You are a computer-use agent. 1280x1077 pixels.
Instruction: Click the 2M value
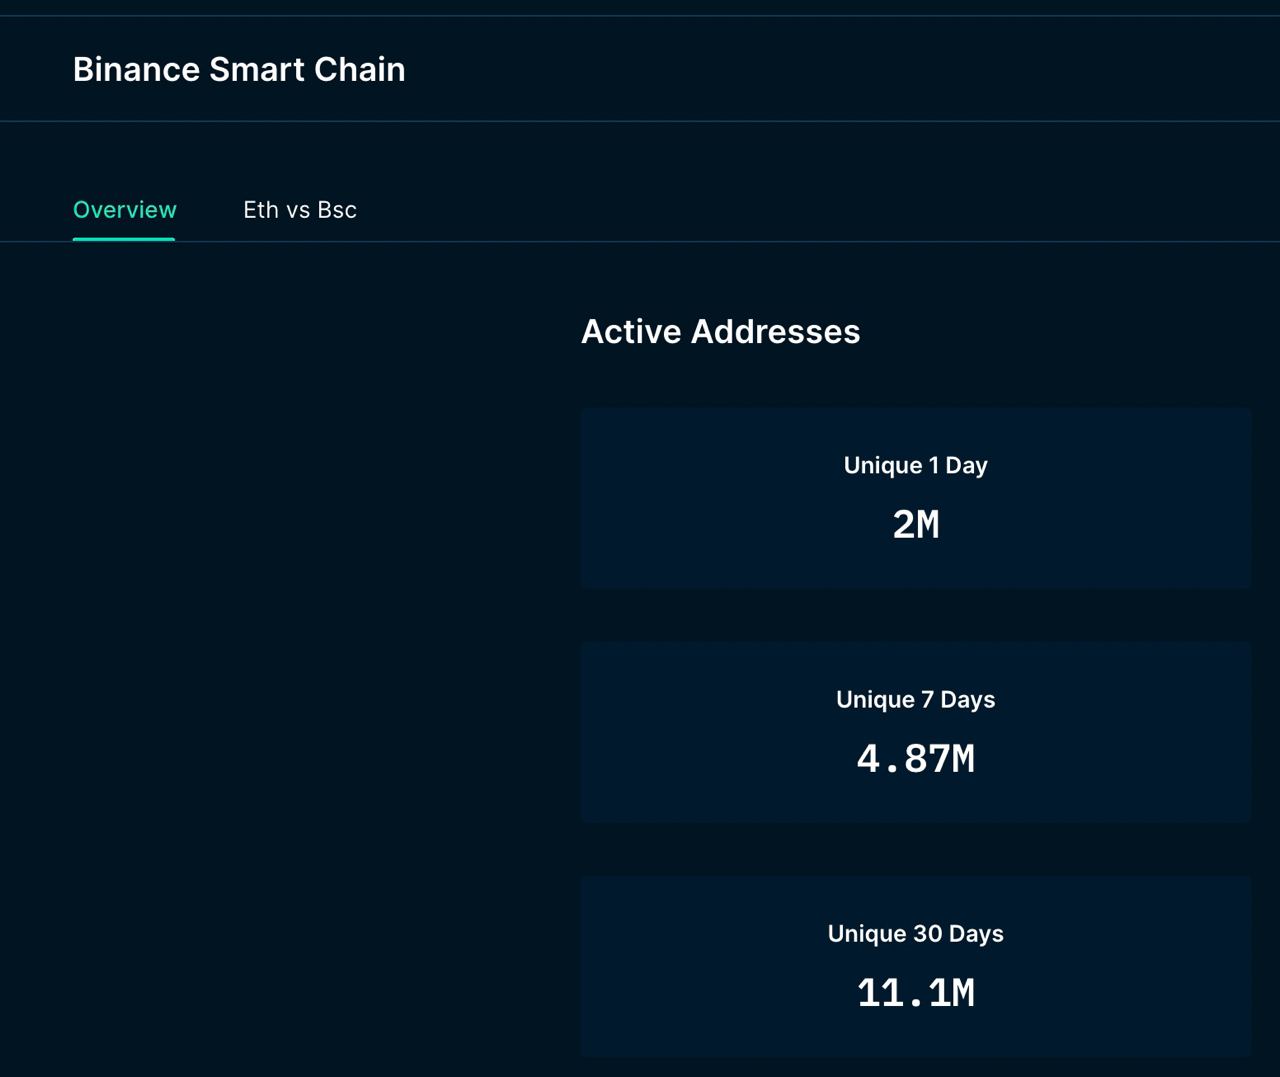coord(916,525)
